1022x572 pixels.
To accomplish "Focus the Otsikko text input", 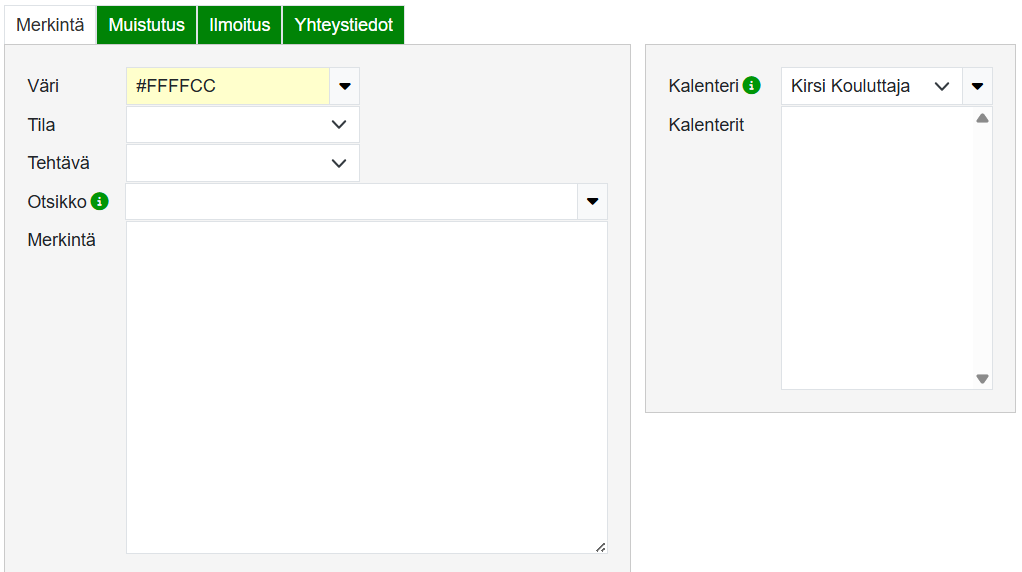I will (x=351, y=201).
